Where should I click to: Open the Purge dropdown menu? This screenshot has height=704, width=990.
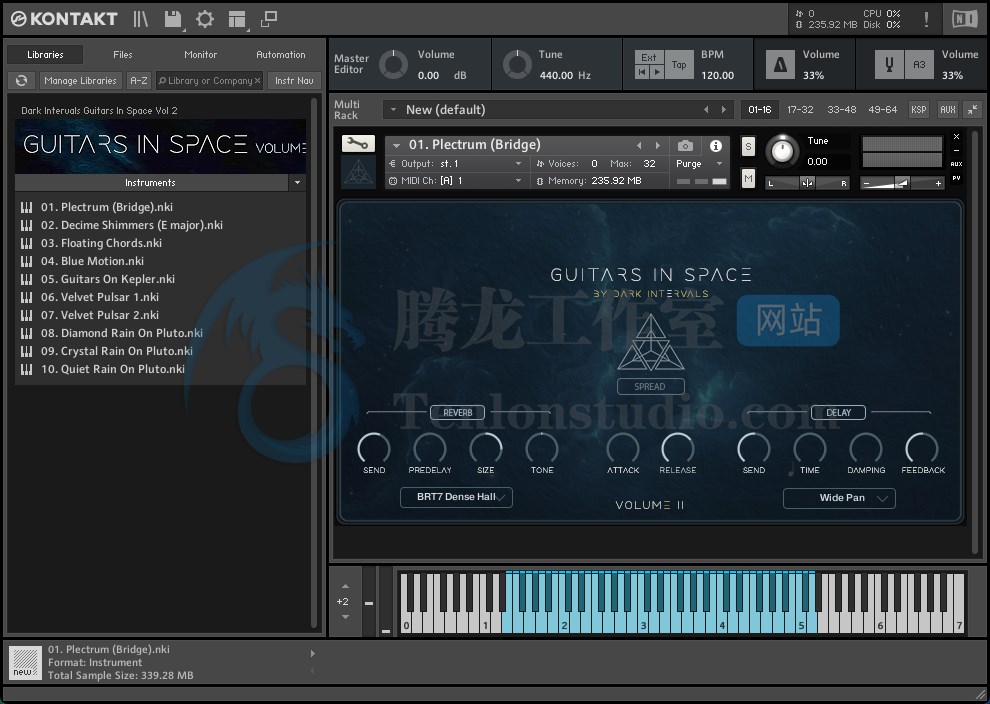point(699,164)
